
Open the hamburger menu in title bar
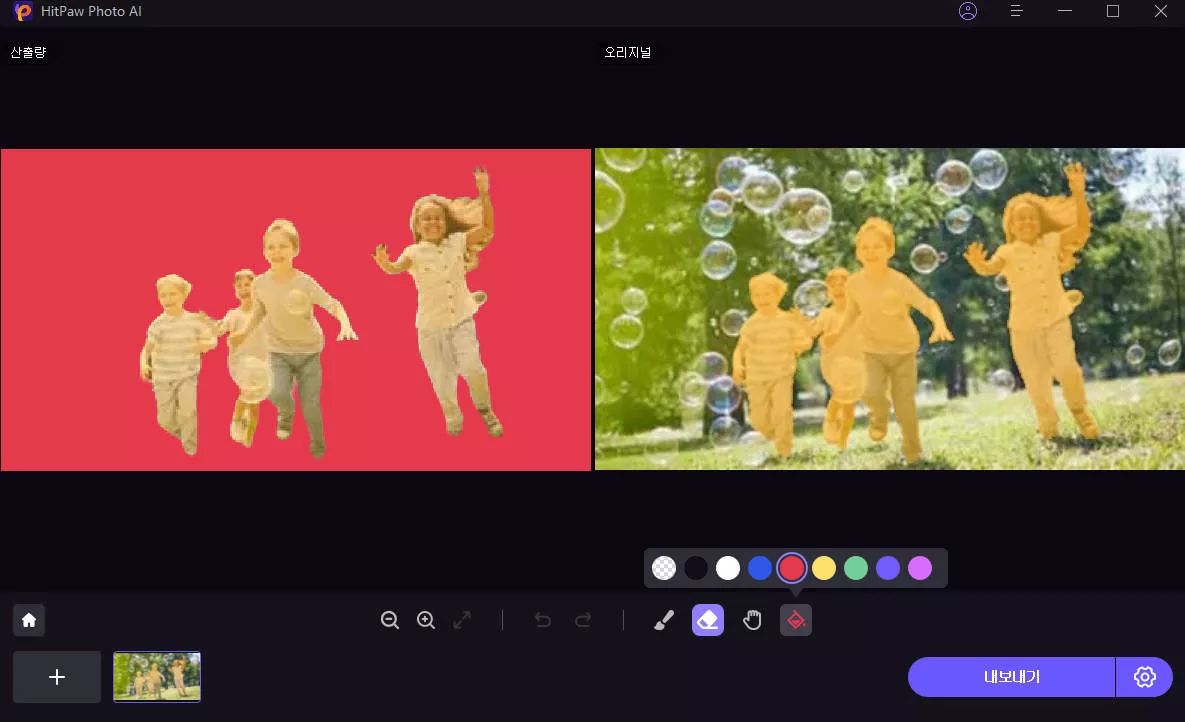tap(1017, 11)
